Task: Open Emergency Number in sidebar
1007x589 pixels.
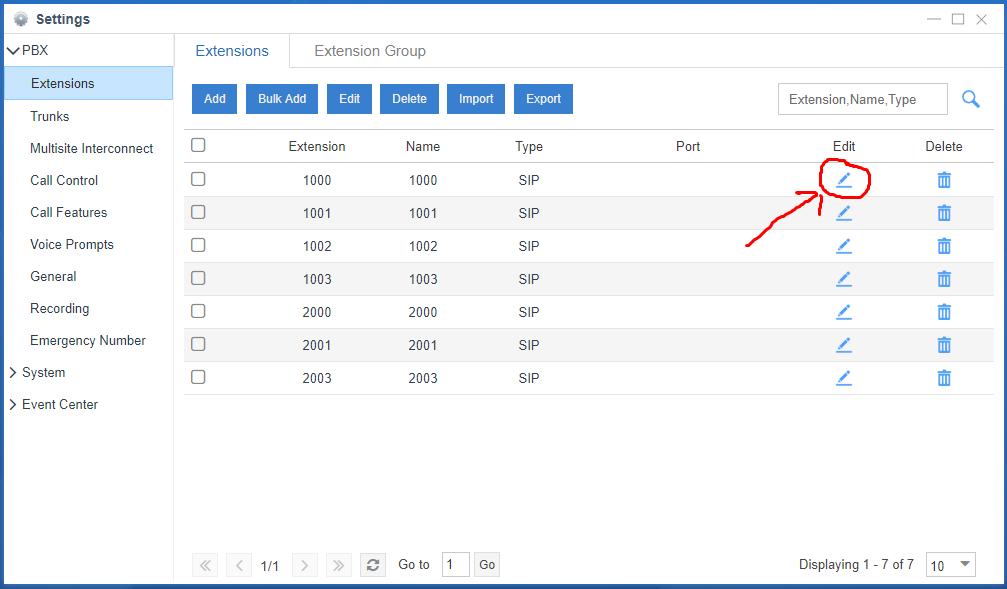Action: [87, 341]
